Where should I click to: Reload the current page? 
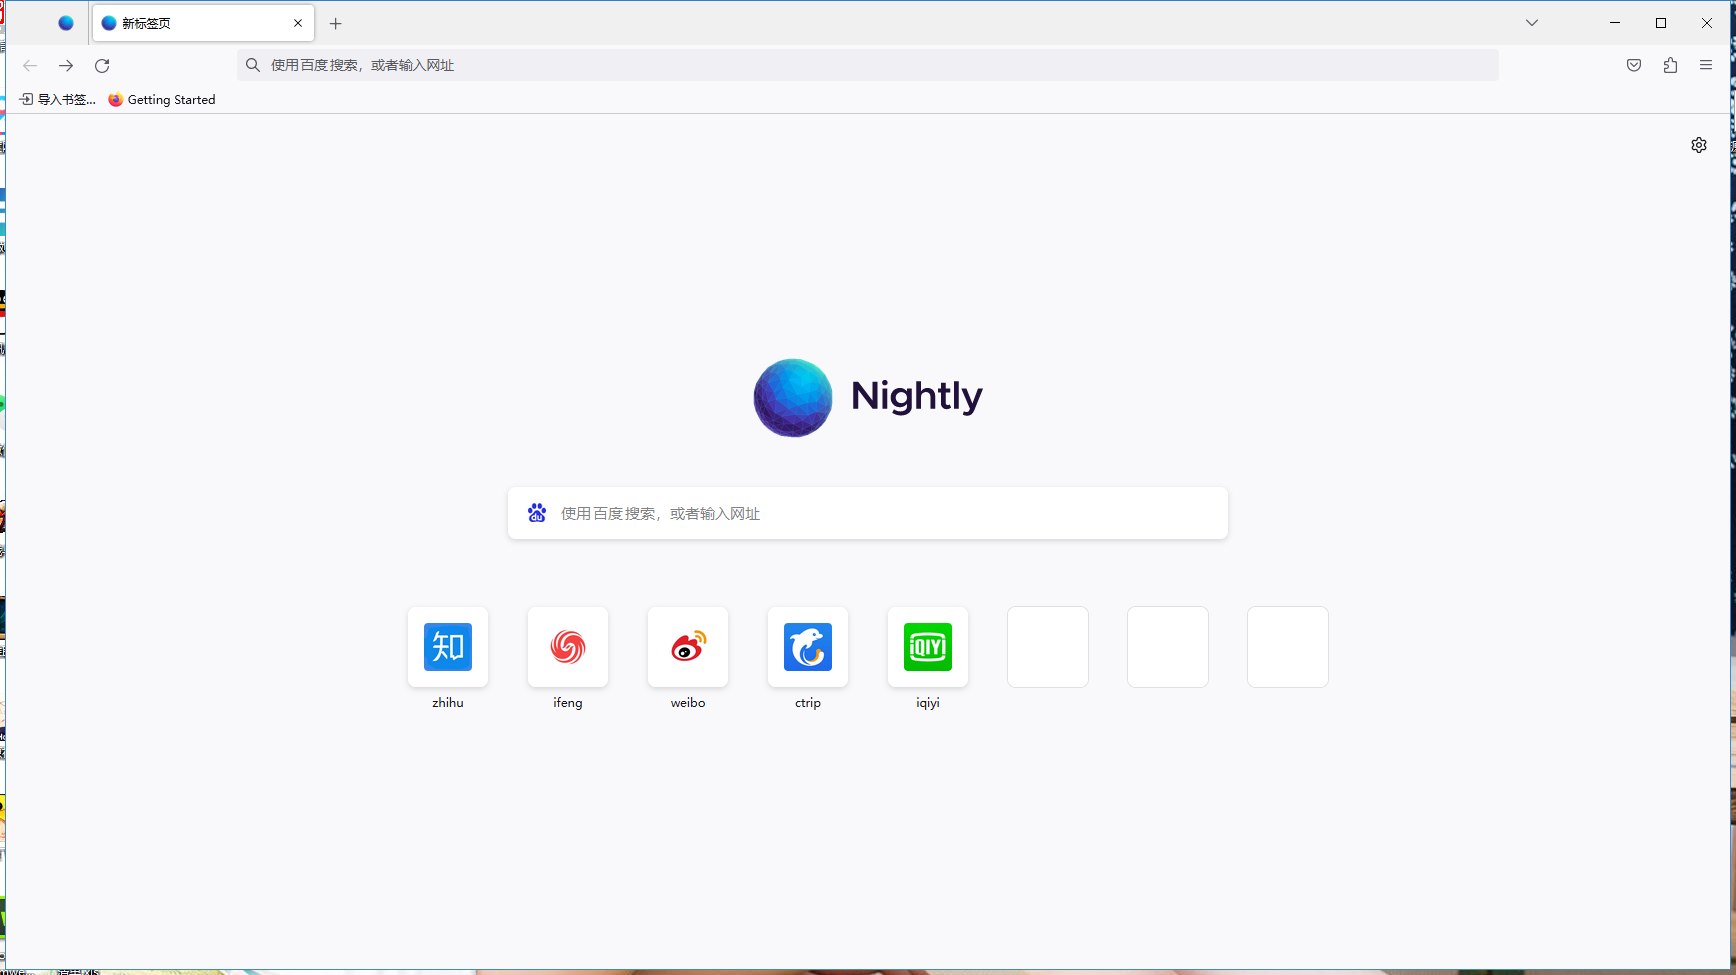click(102, 65)
